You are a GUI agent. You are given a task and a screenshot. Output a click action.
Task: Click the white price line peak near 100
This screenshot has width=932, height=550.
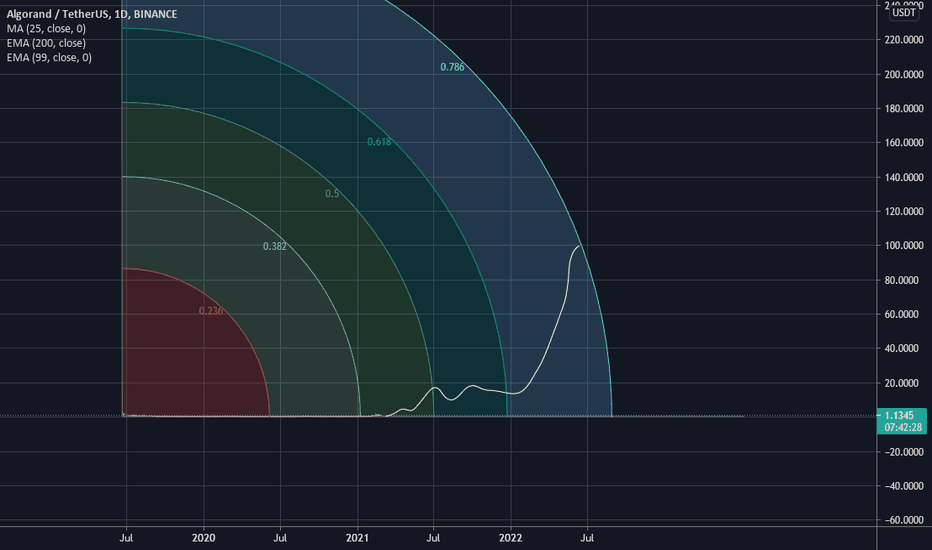pos(578,246)
